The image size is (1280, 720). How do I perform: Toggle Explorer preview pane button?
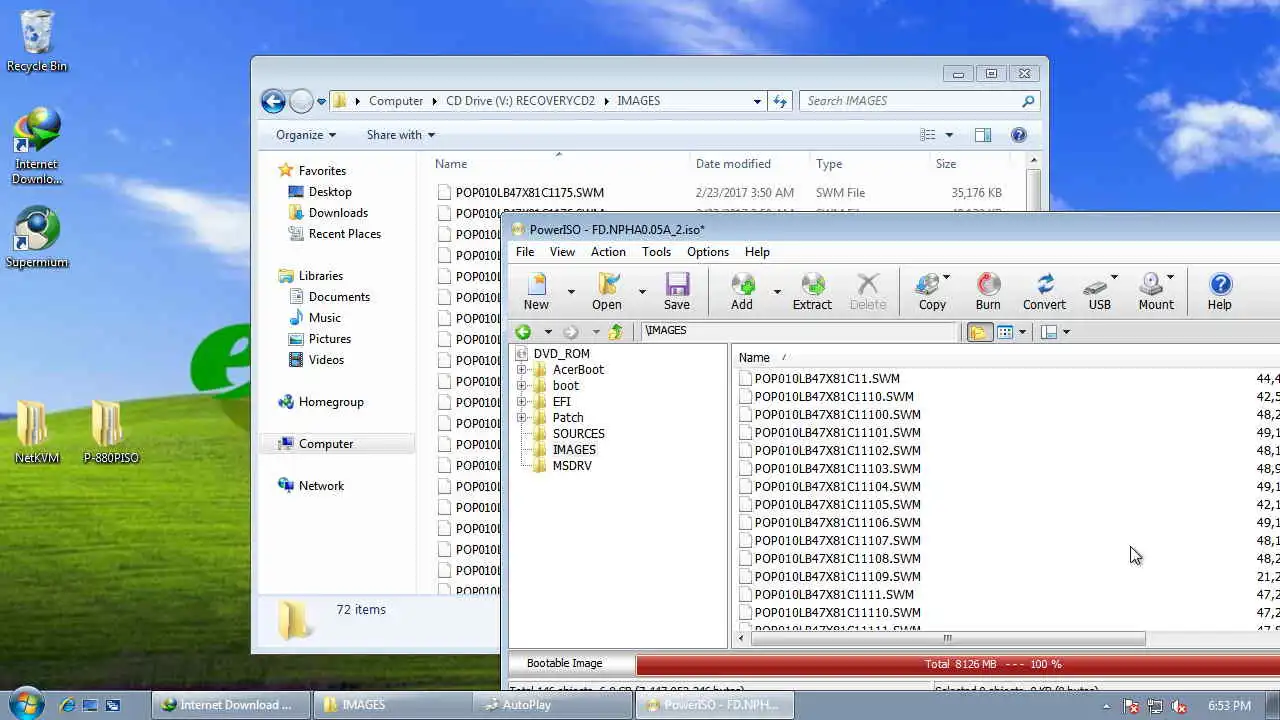pyautogui.click(x=983, y=135)
